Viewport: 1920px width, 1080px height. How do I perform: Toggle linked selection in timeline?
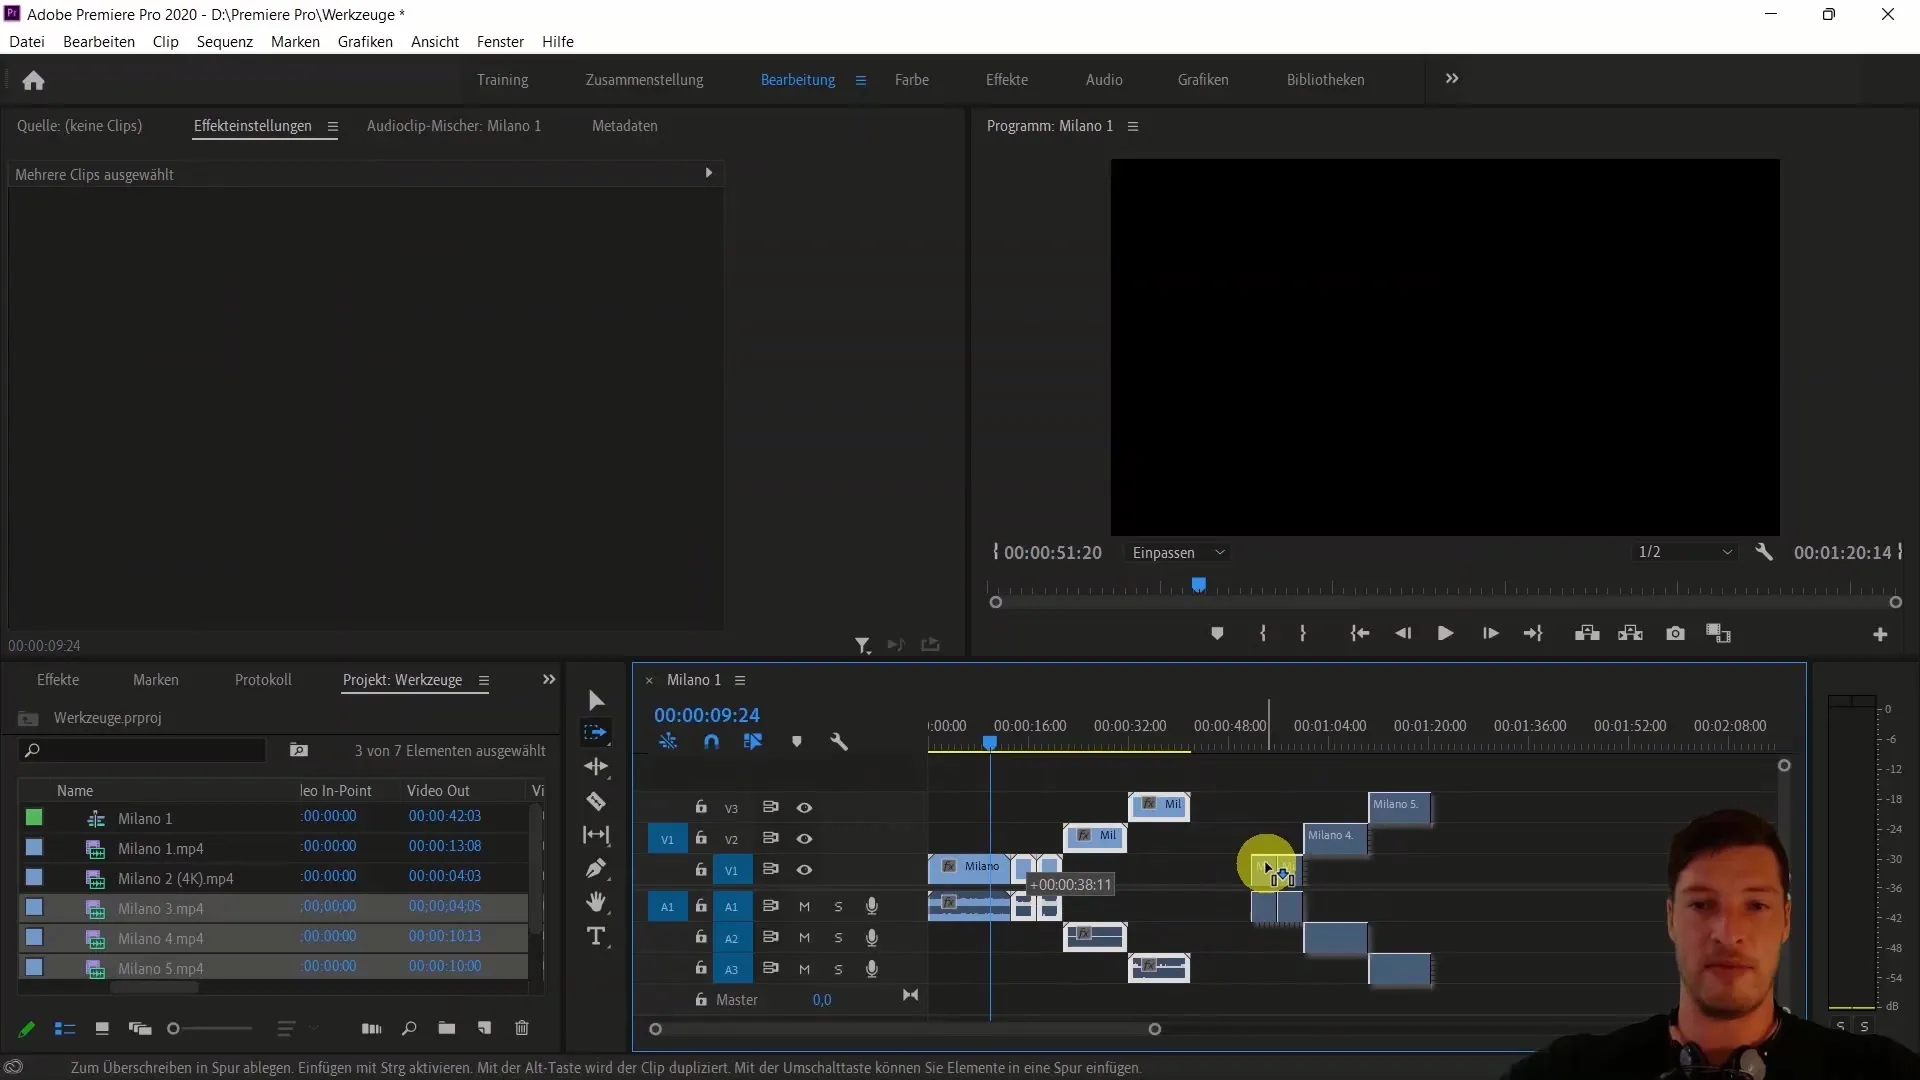[753, 742]
